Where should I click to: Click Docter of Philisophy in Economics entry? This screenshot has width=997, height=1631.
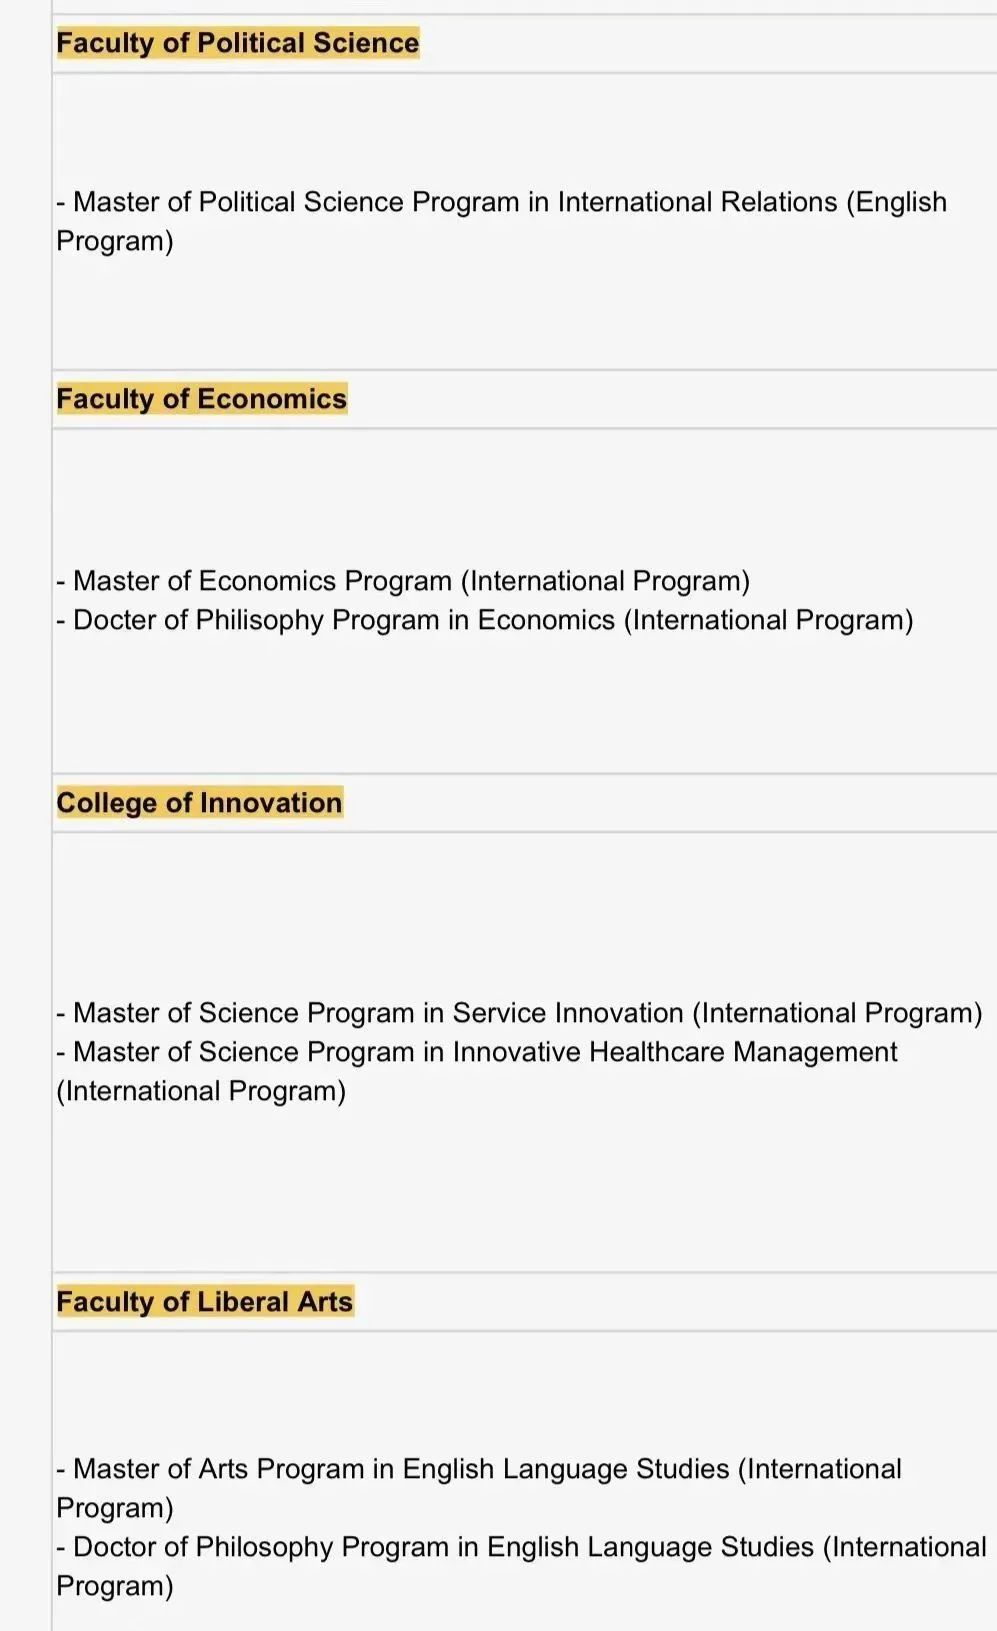click(485, 620)
